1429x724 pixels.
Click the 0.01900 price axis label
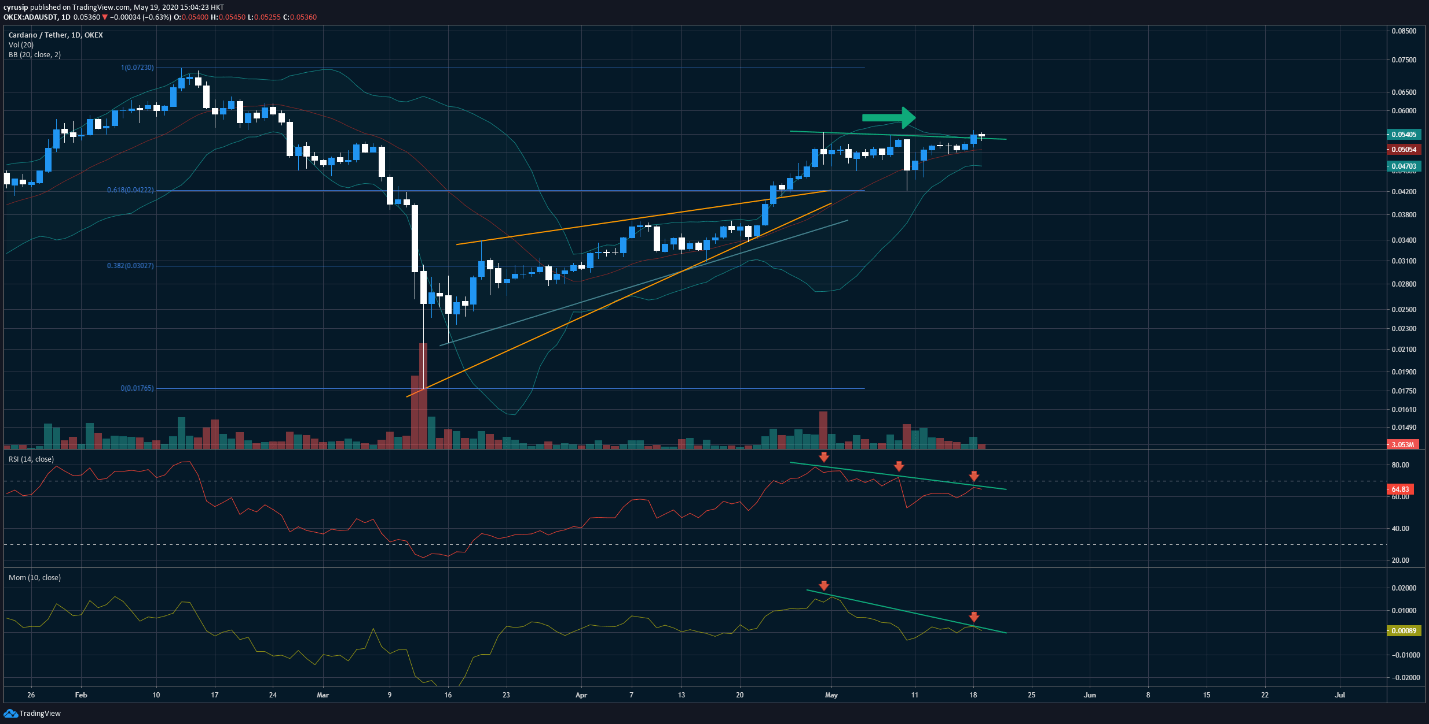[1404, 371]
